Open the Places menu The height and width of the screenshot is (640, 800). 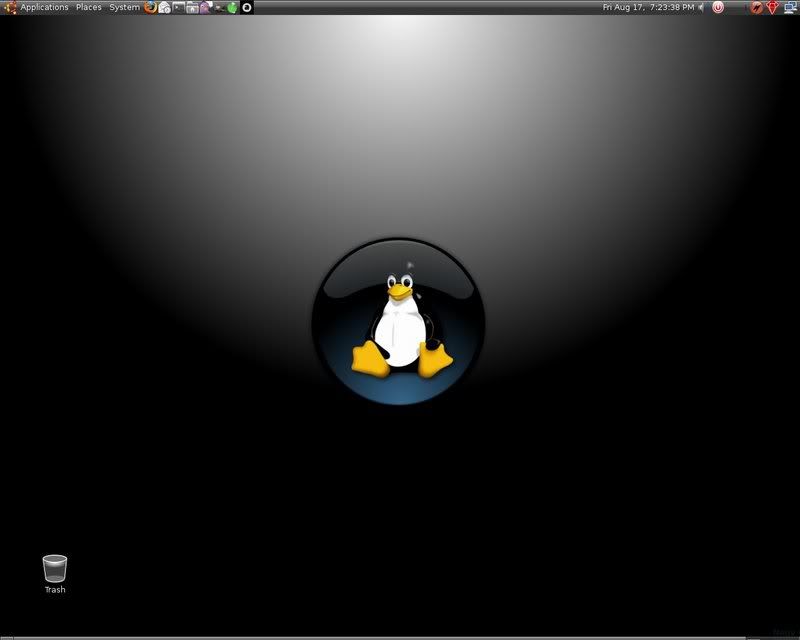(x=89, y=7)
